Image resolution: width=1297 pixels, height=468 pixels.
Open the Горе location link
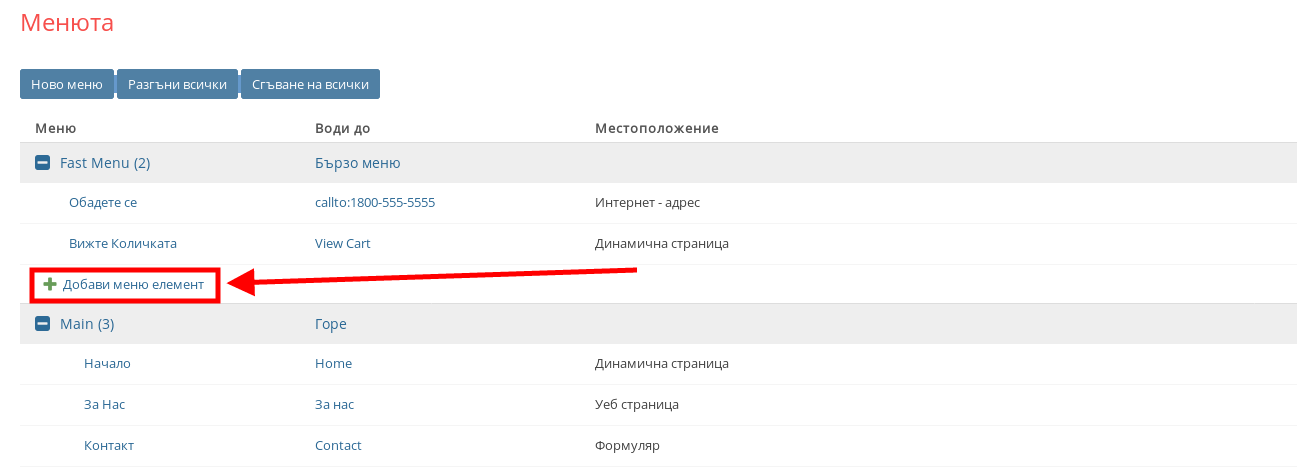[x=331, y=324]
